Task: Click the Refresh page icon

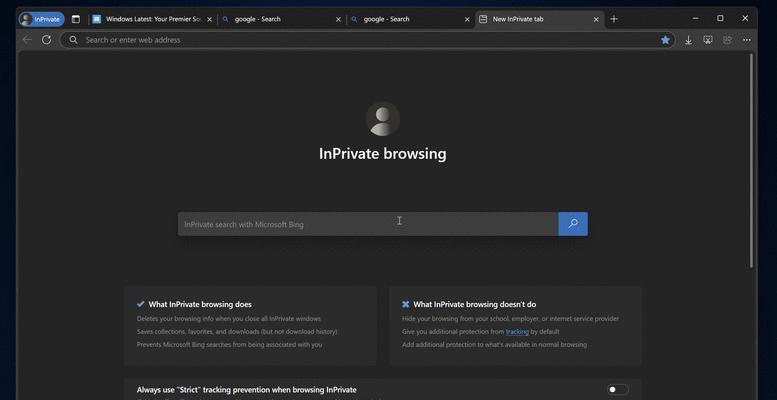Action: [x=47, y=40]
